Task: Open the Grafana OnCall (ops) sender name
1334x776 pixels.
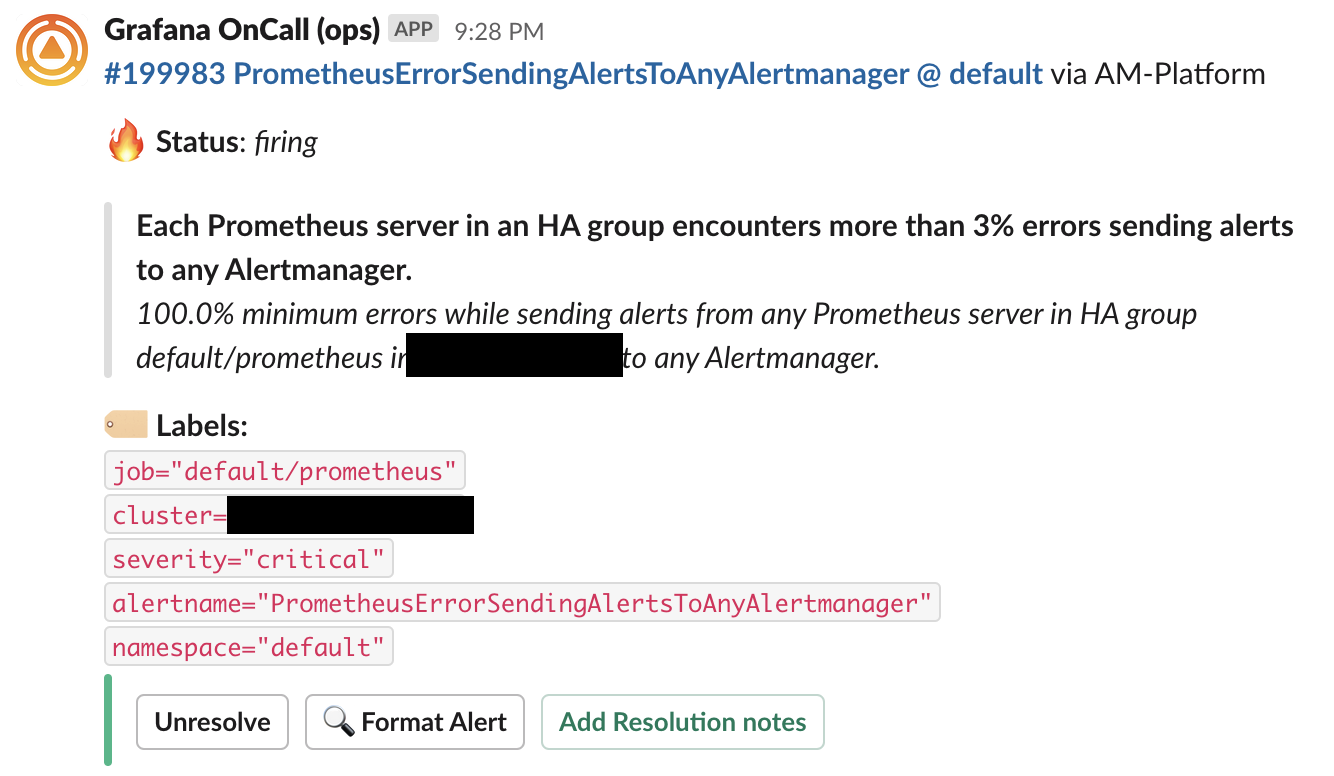Action: coord(242,30)
